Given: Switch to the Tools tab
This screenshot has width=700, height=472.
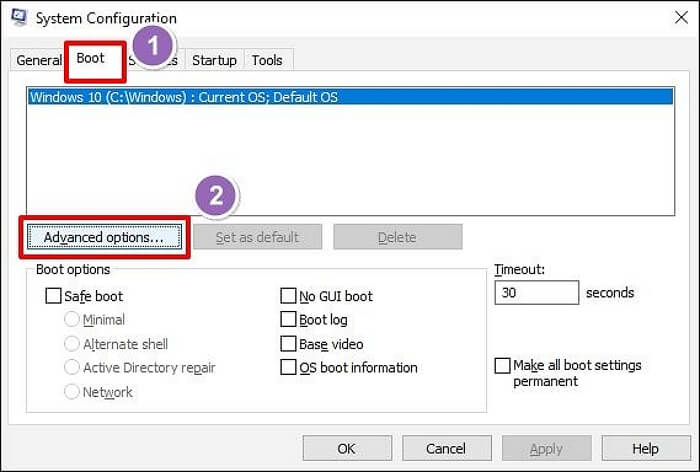Looking at the screenshot, I should coord(267,61).
